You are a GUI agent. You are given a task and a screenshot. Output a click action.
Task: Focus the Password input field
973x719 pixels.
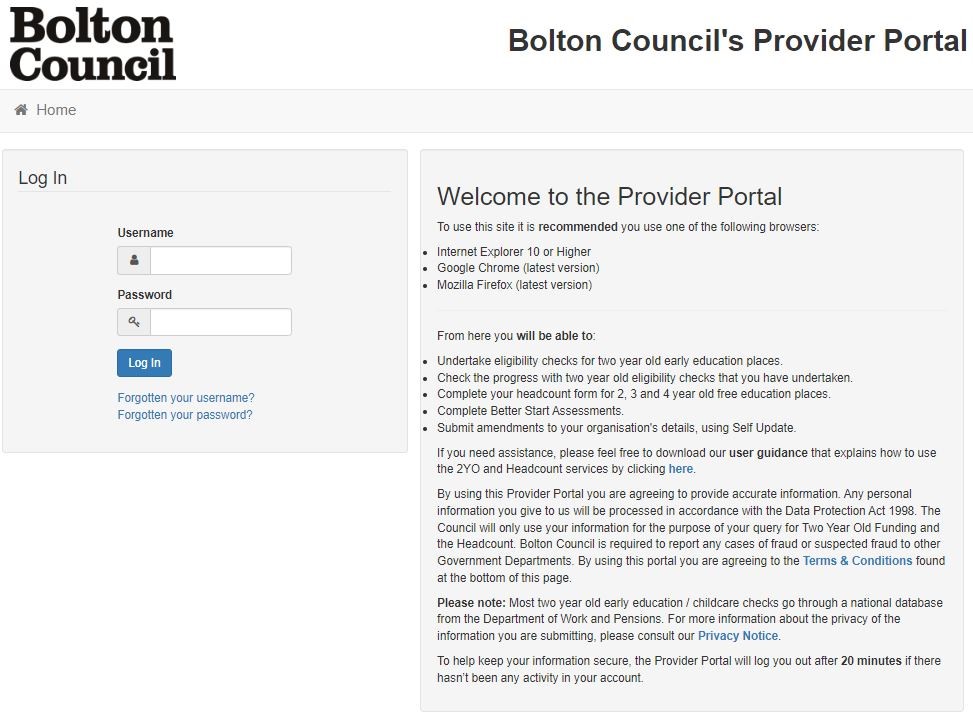tap(221, 322)
